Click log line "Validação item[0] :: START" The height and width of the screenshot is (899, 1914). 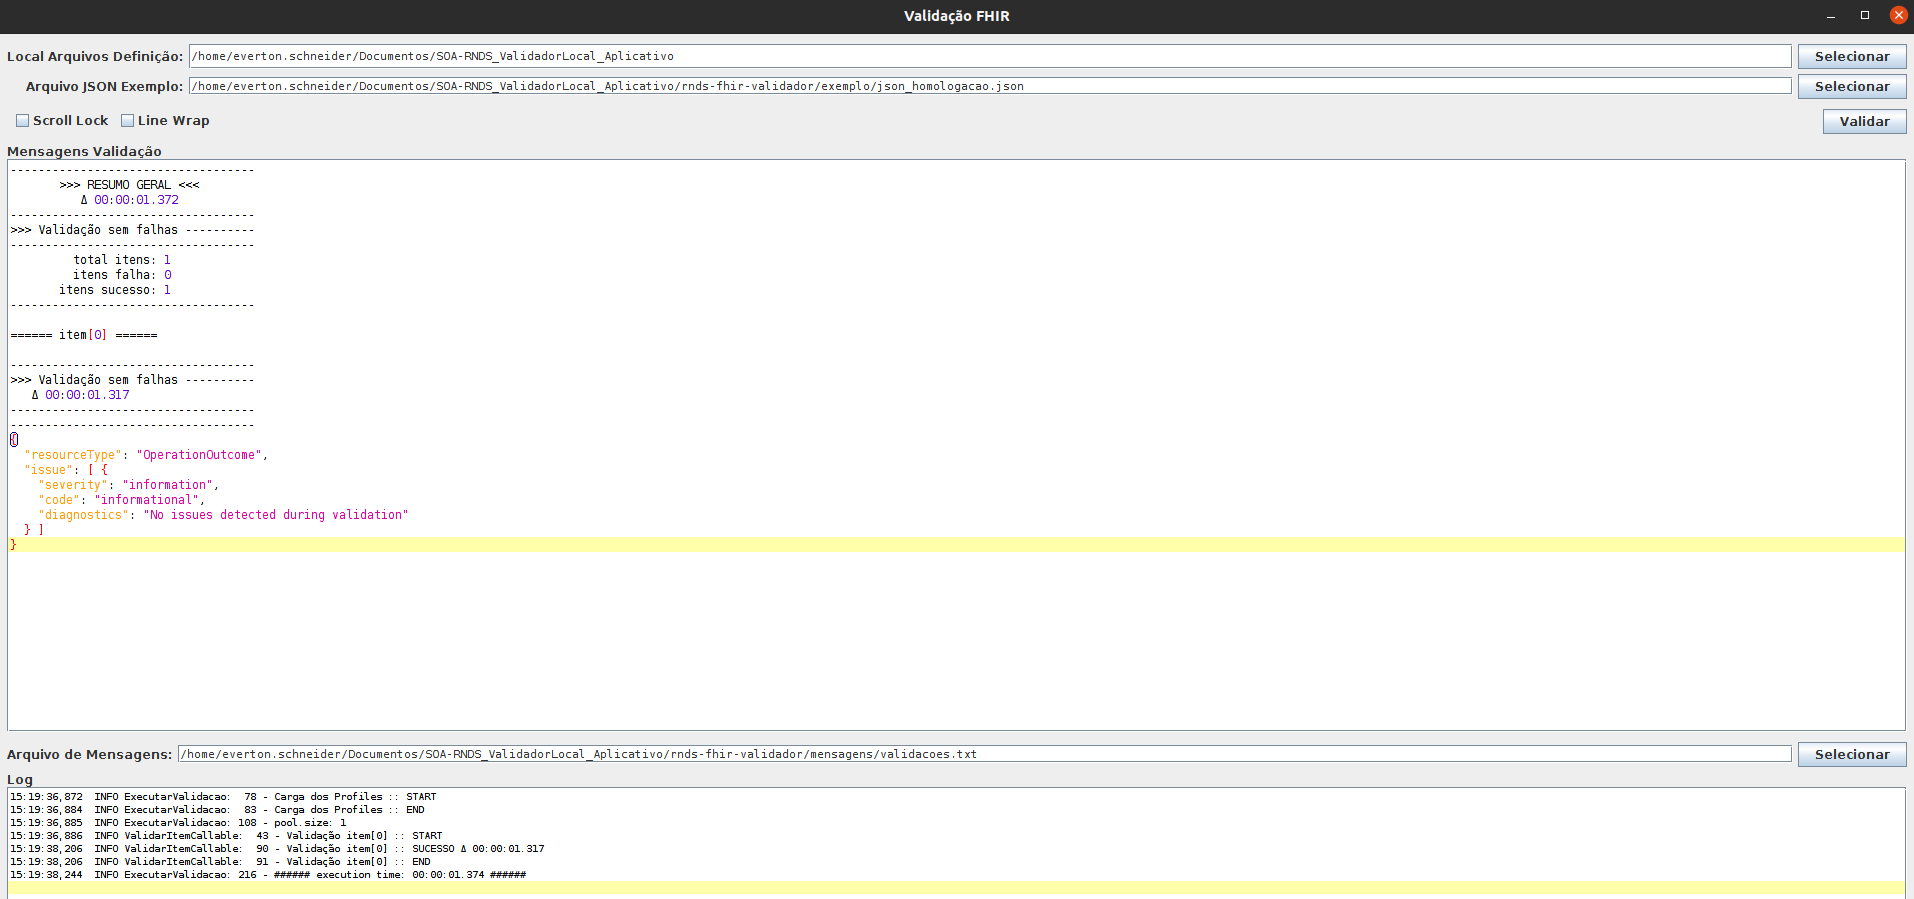[x=226, y=836]
